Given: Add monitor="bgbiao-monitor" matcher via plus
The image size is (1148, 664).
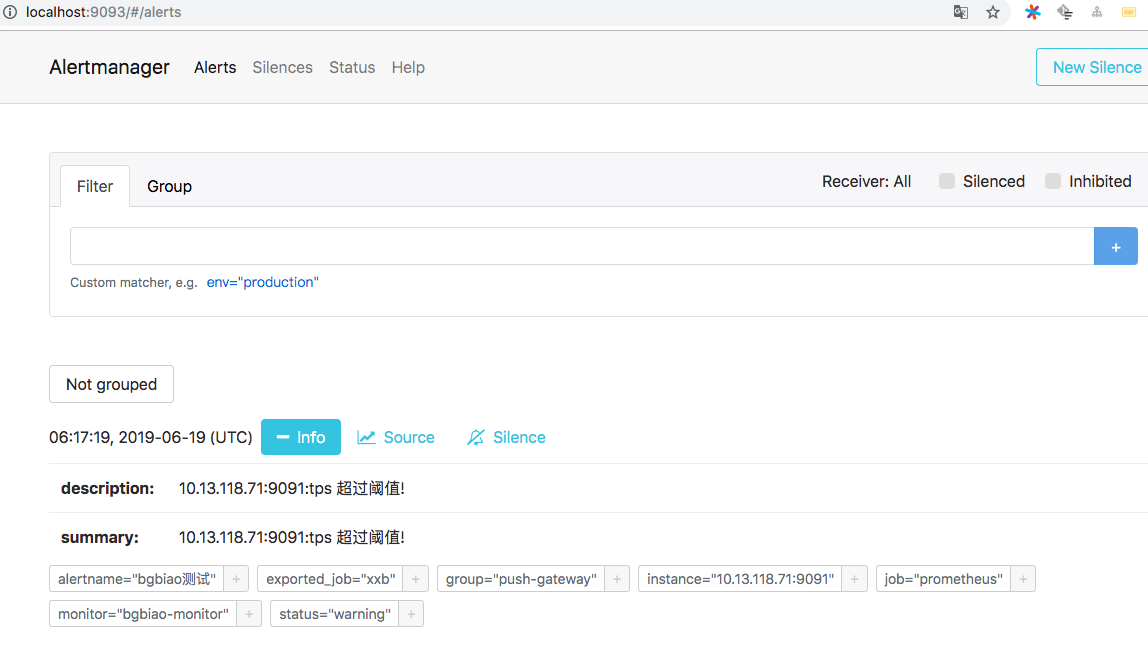Looking at the screenshot, I should tap(249, 614).
